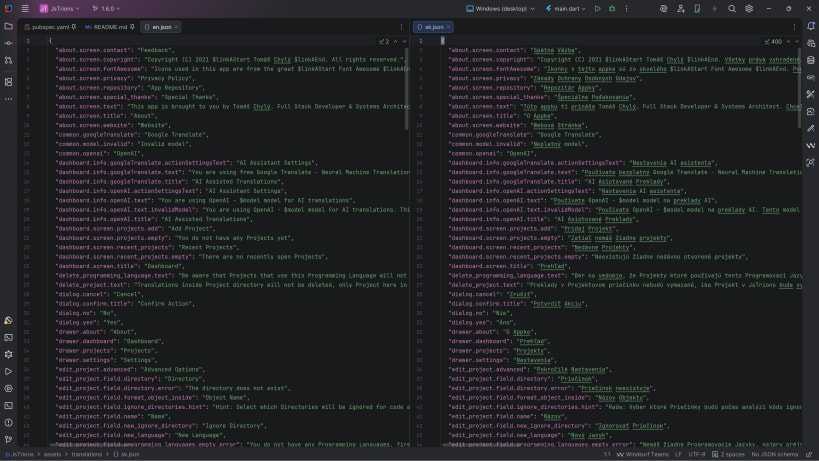The height and width of the screenshot is (461, 819).
Task: Show the 2 typos inspection widget in en.json
Action: tap(384, 41)
